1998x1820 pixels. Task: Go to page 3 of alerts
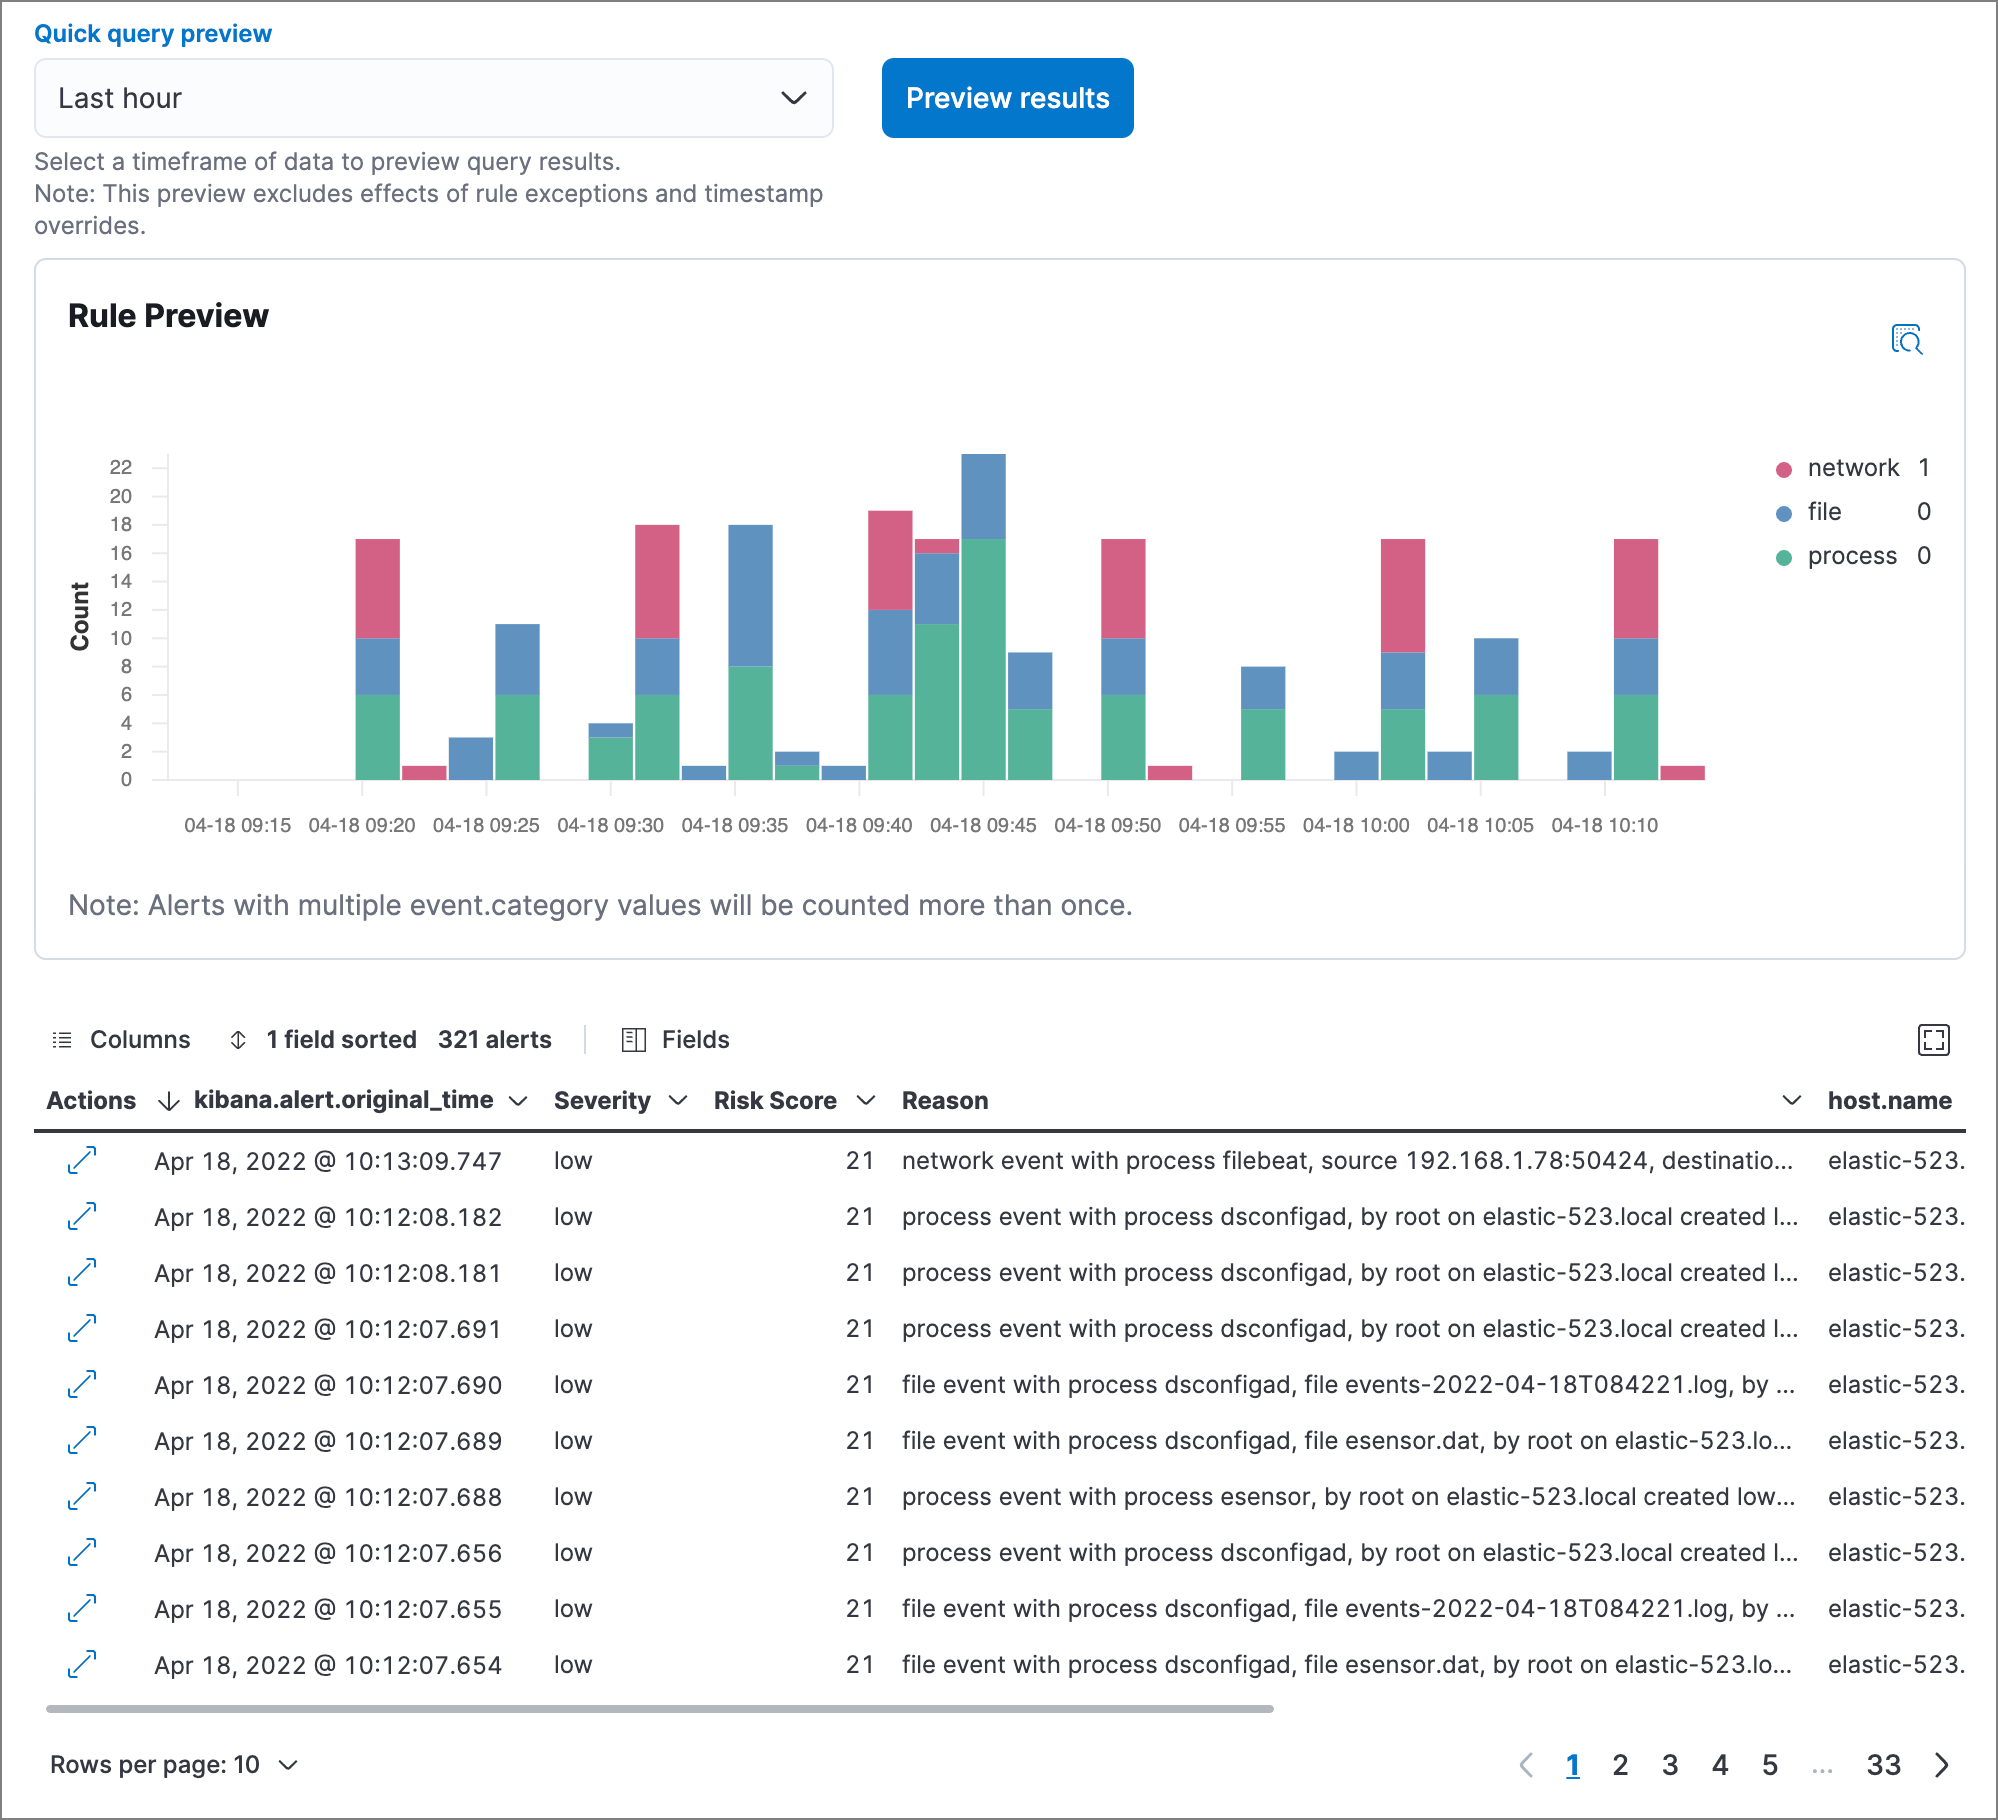click(x=1670, y=1765)
